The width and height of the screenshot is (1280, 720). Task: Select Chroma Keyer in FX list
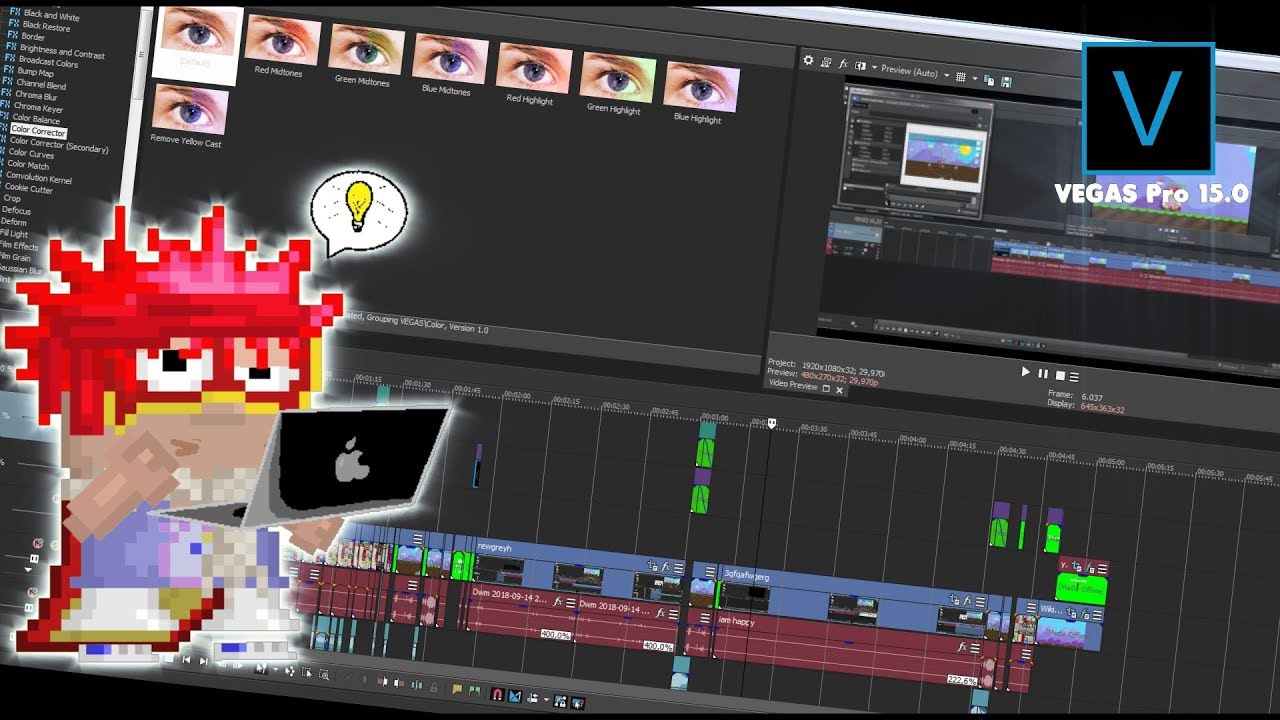(38, 107)
